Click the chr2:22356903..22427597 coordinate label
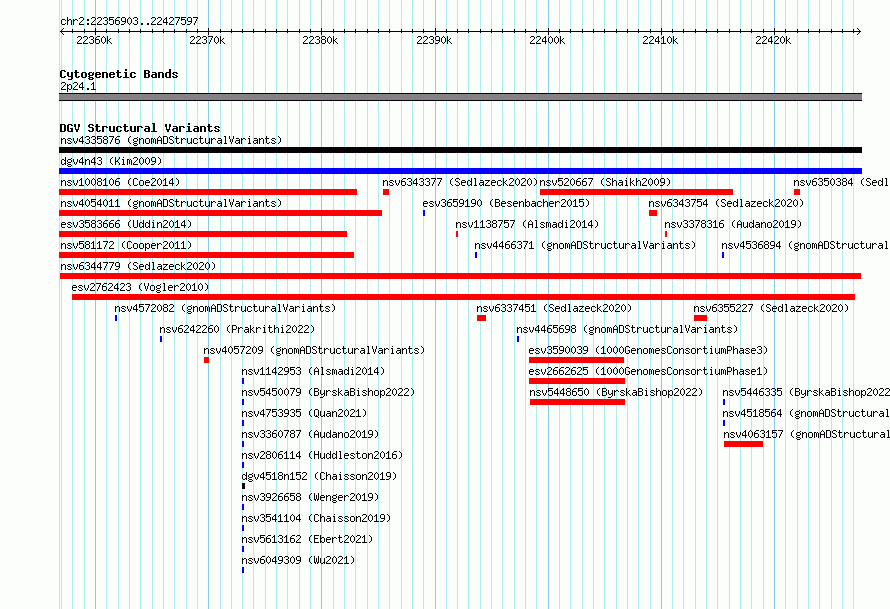Screen dimensions: 890x609 (129, 22)
